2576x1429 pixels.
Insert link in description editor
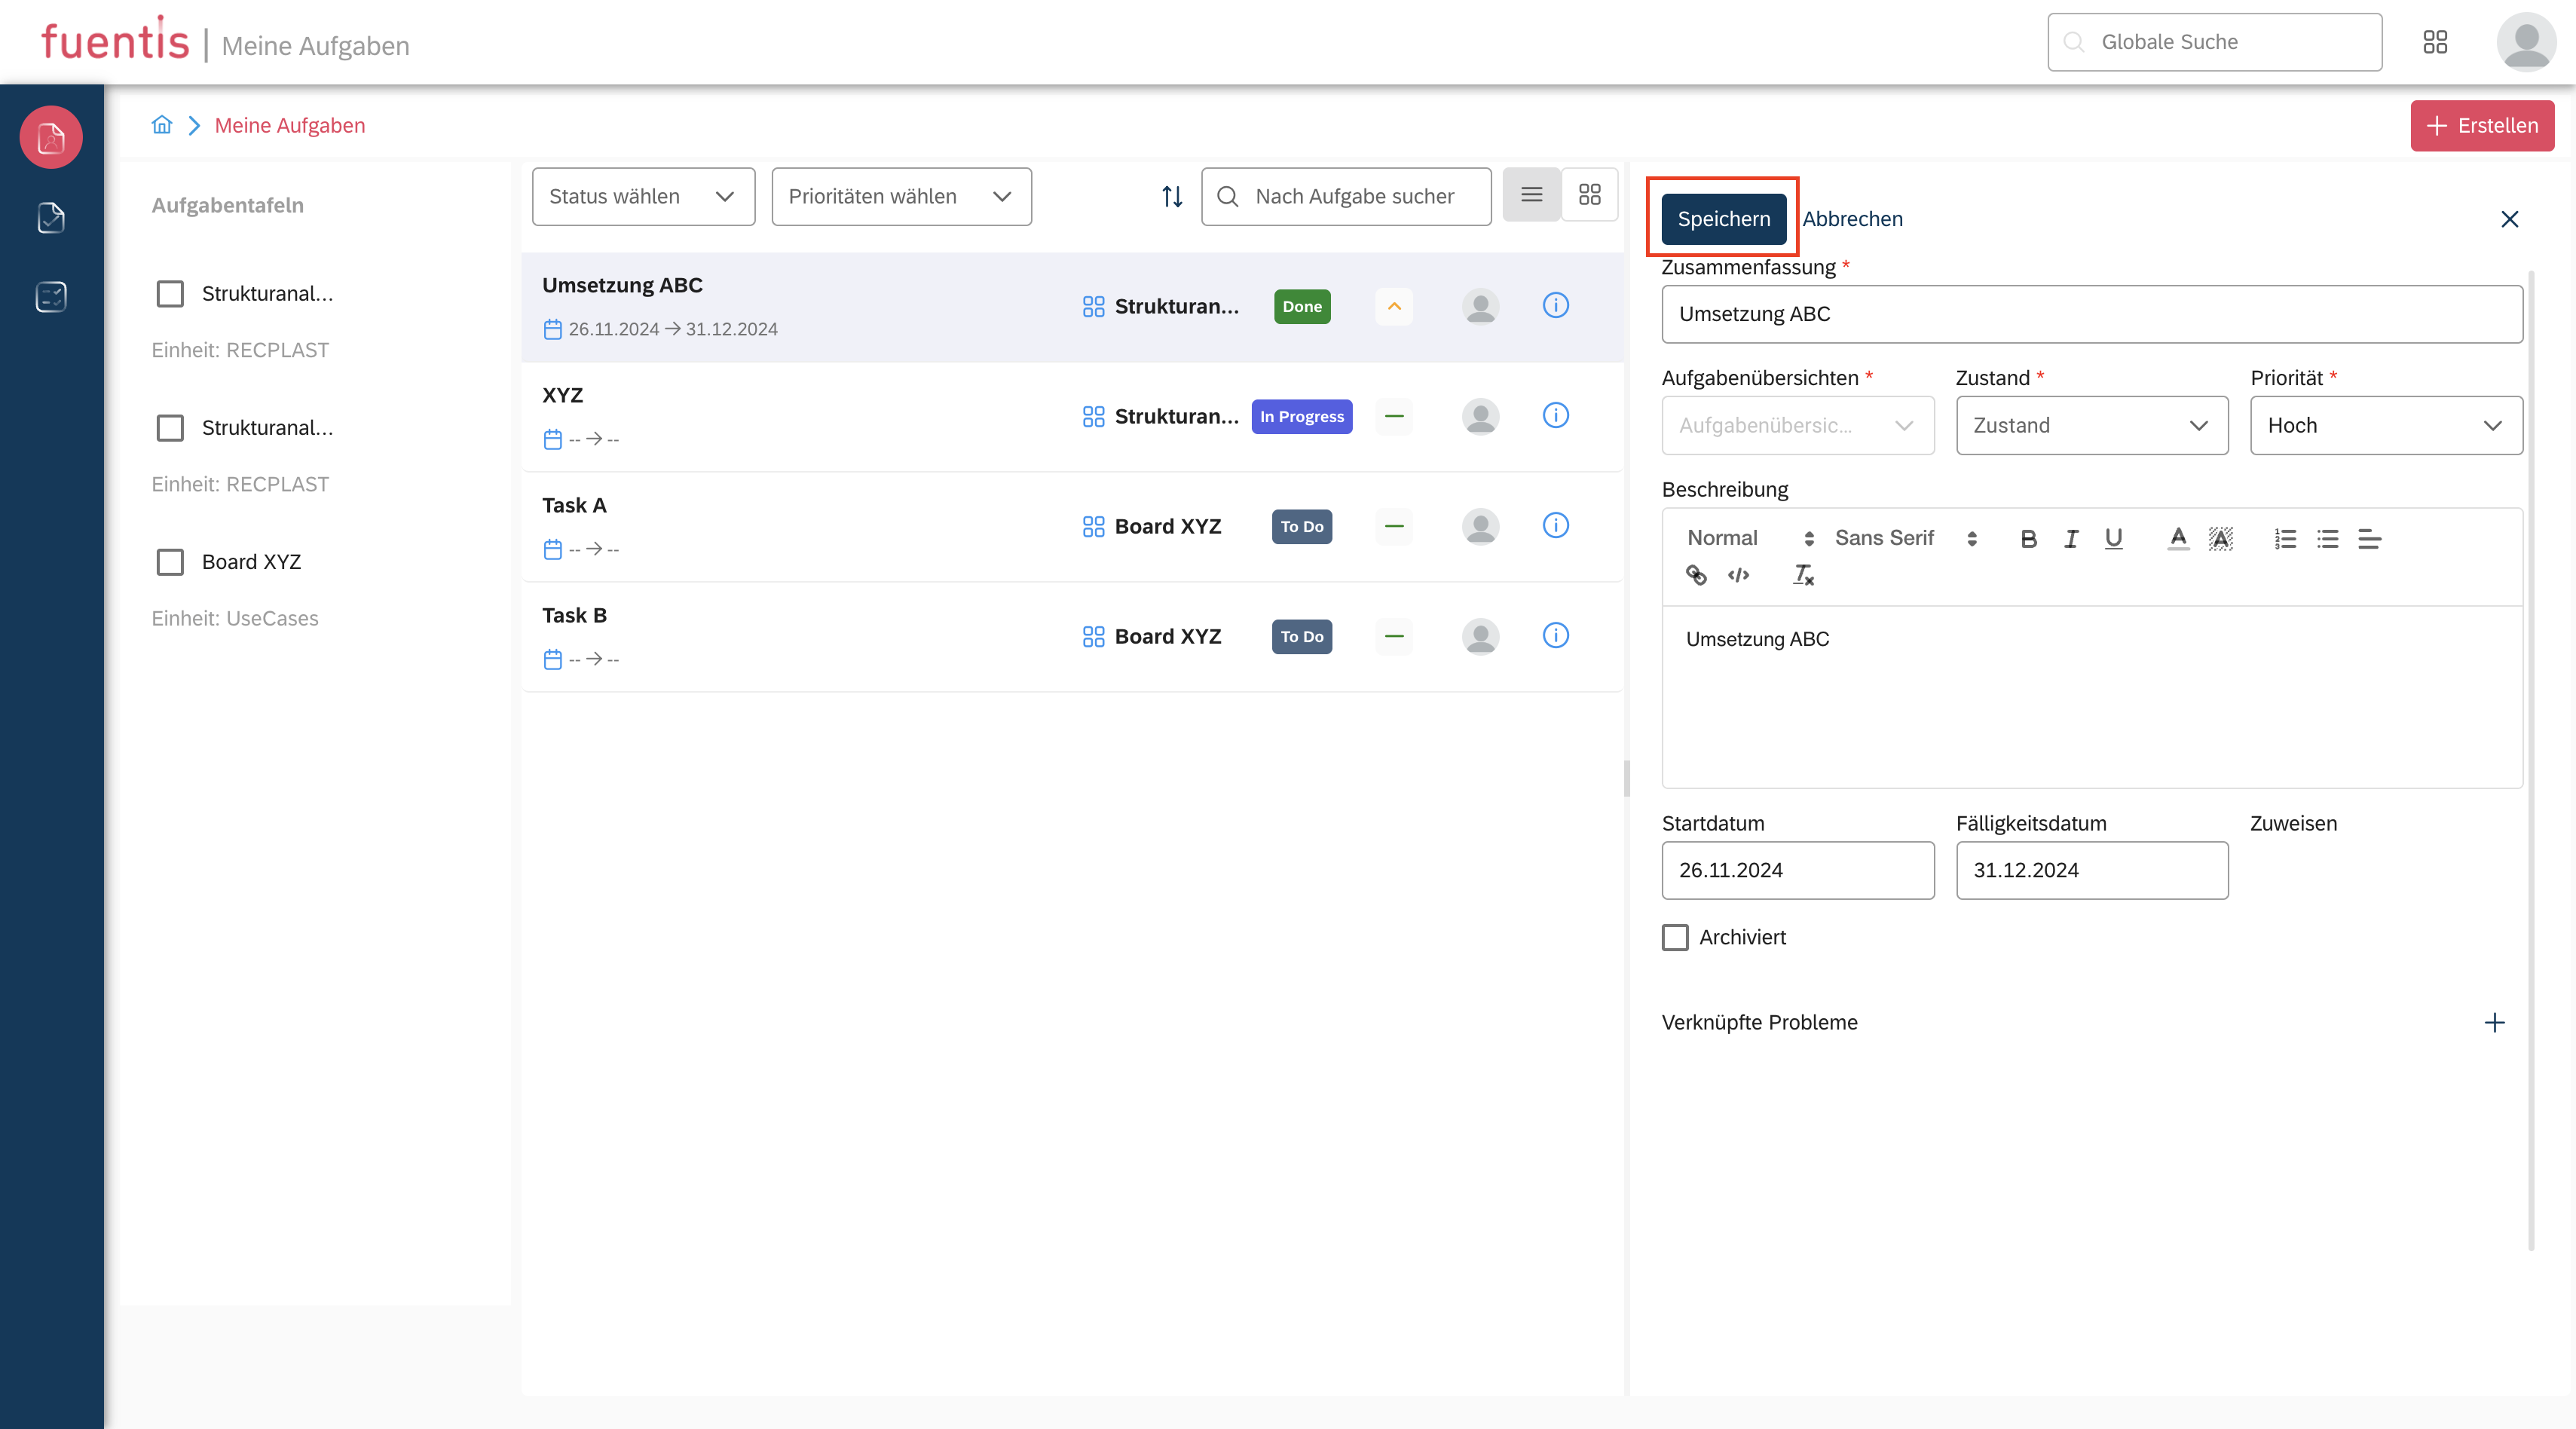[x=1696, y=575]
